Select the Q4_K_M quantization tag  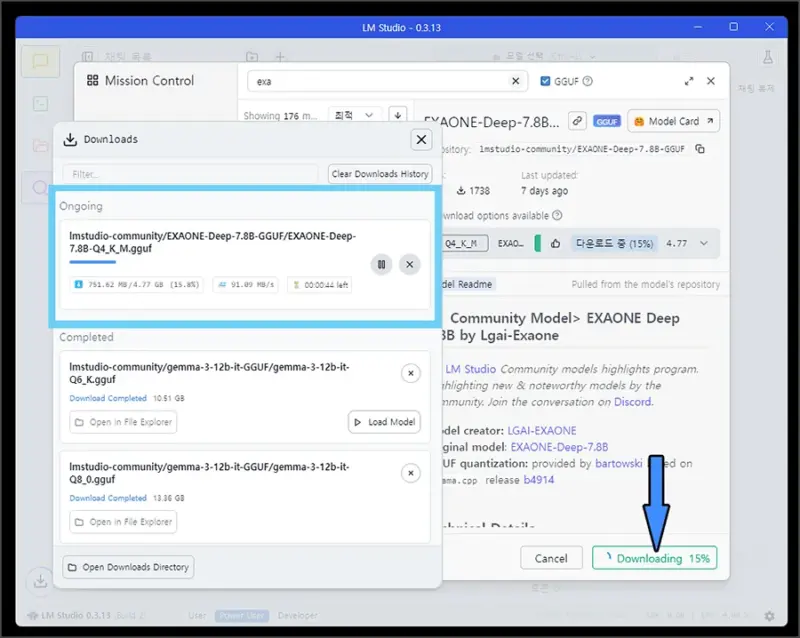(463, 243)
